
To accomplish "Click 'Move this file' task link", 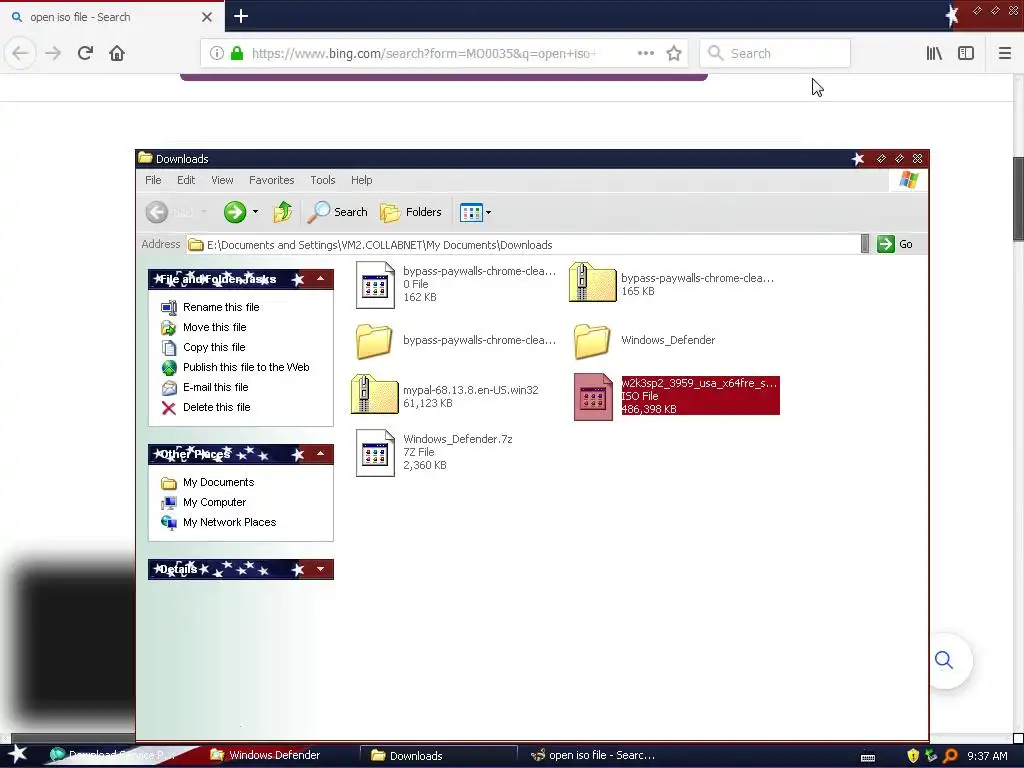I will click(x=214, y=327).
